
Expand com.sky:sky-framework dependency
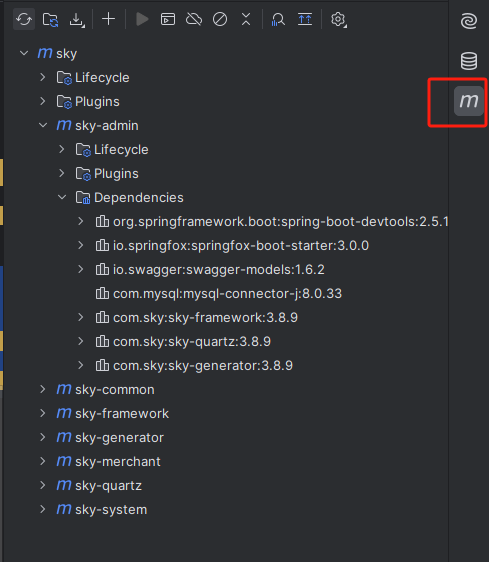(81, 318)
